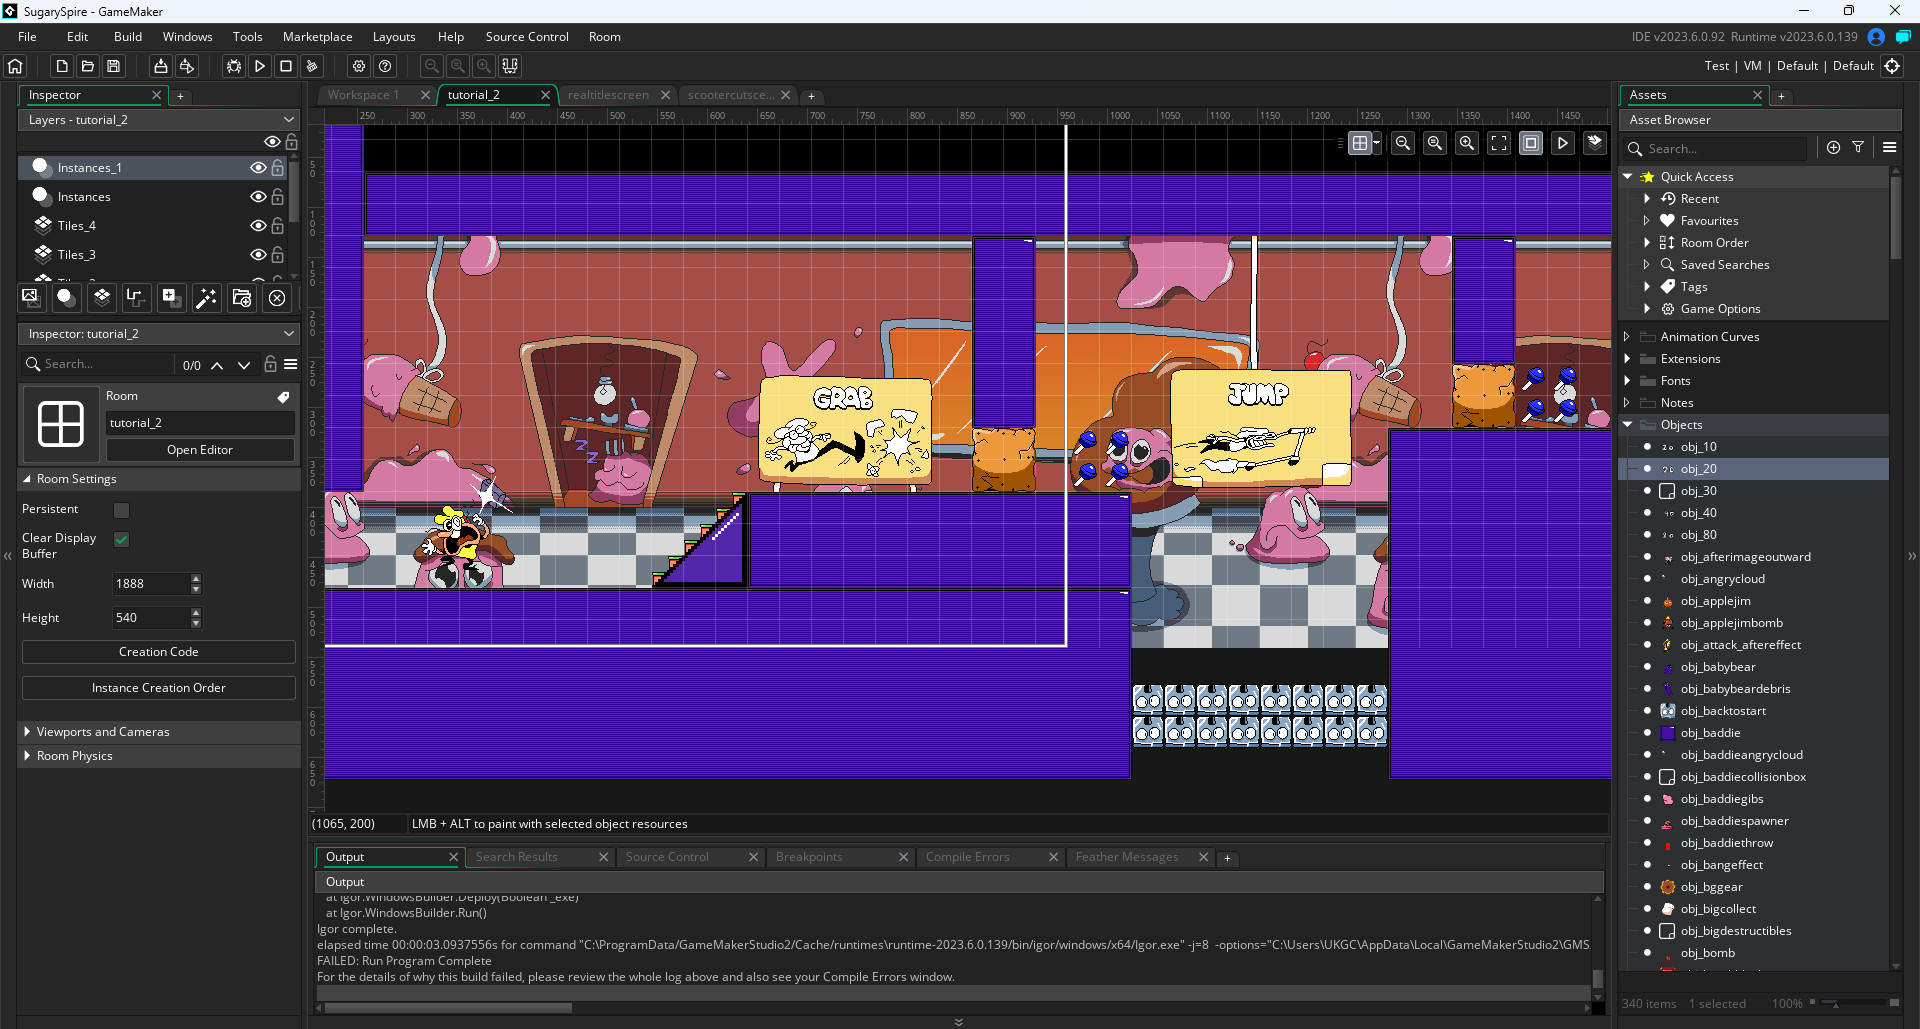Run the game with the Play icon
The image size is (1920, 1029).
click(259, 66)
